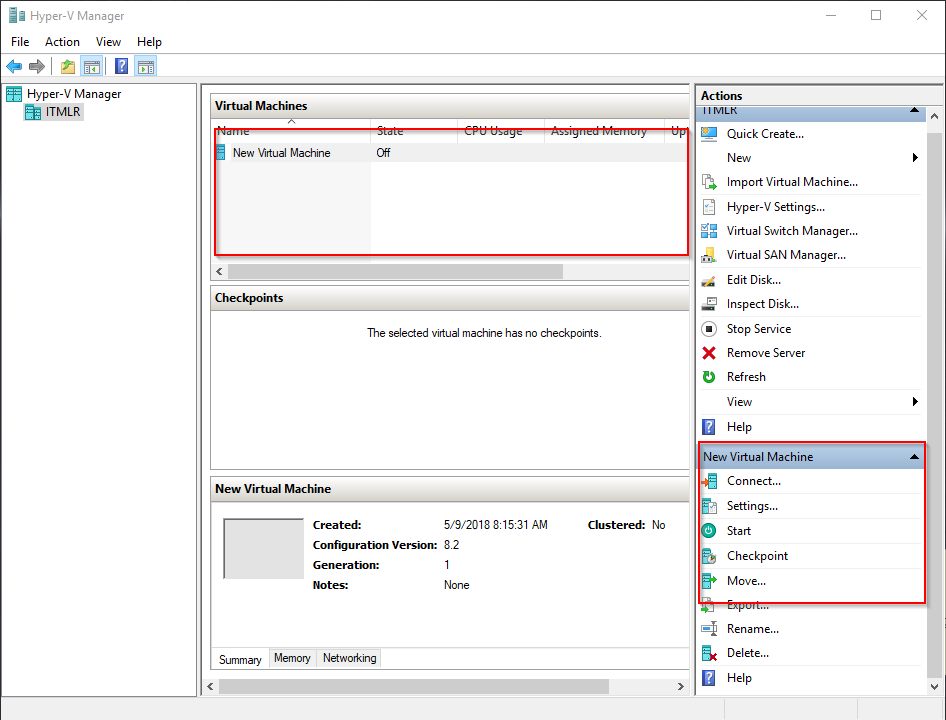Click the Forward arrow toolbar icon
The image size is (946, 720).
pos(37,66)
